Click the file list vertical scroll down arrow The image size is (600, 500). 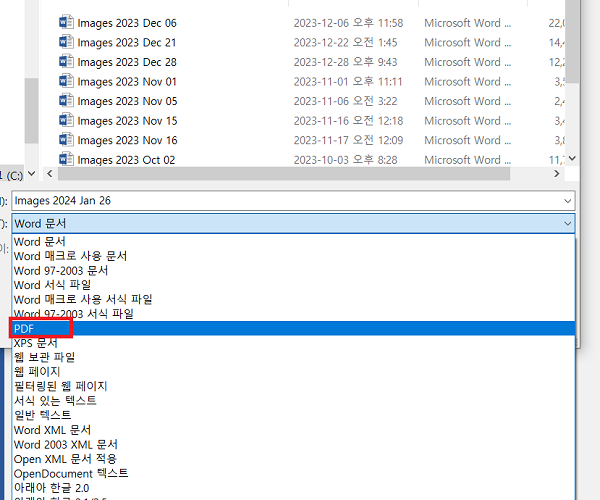[572, 158]
